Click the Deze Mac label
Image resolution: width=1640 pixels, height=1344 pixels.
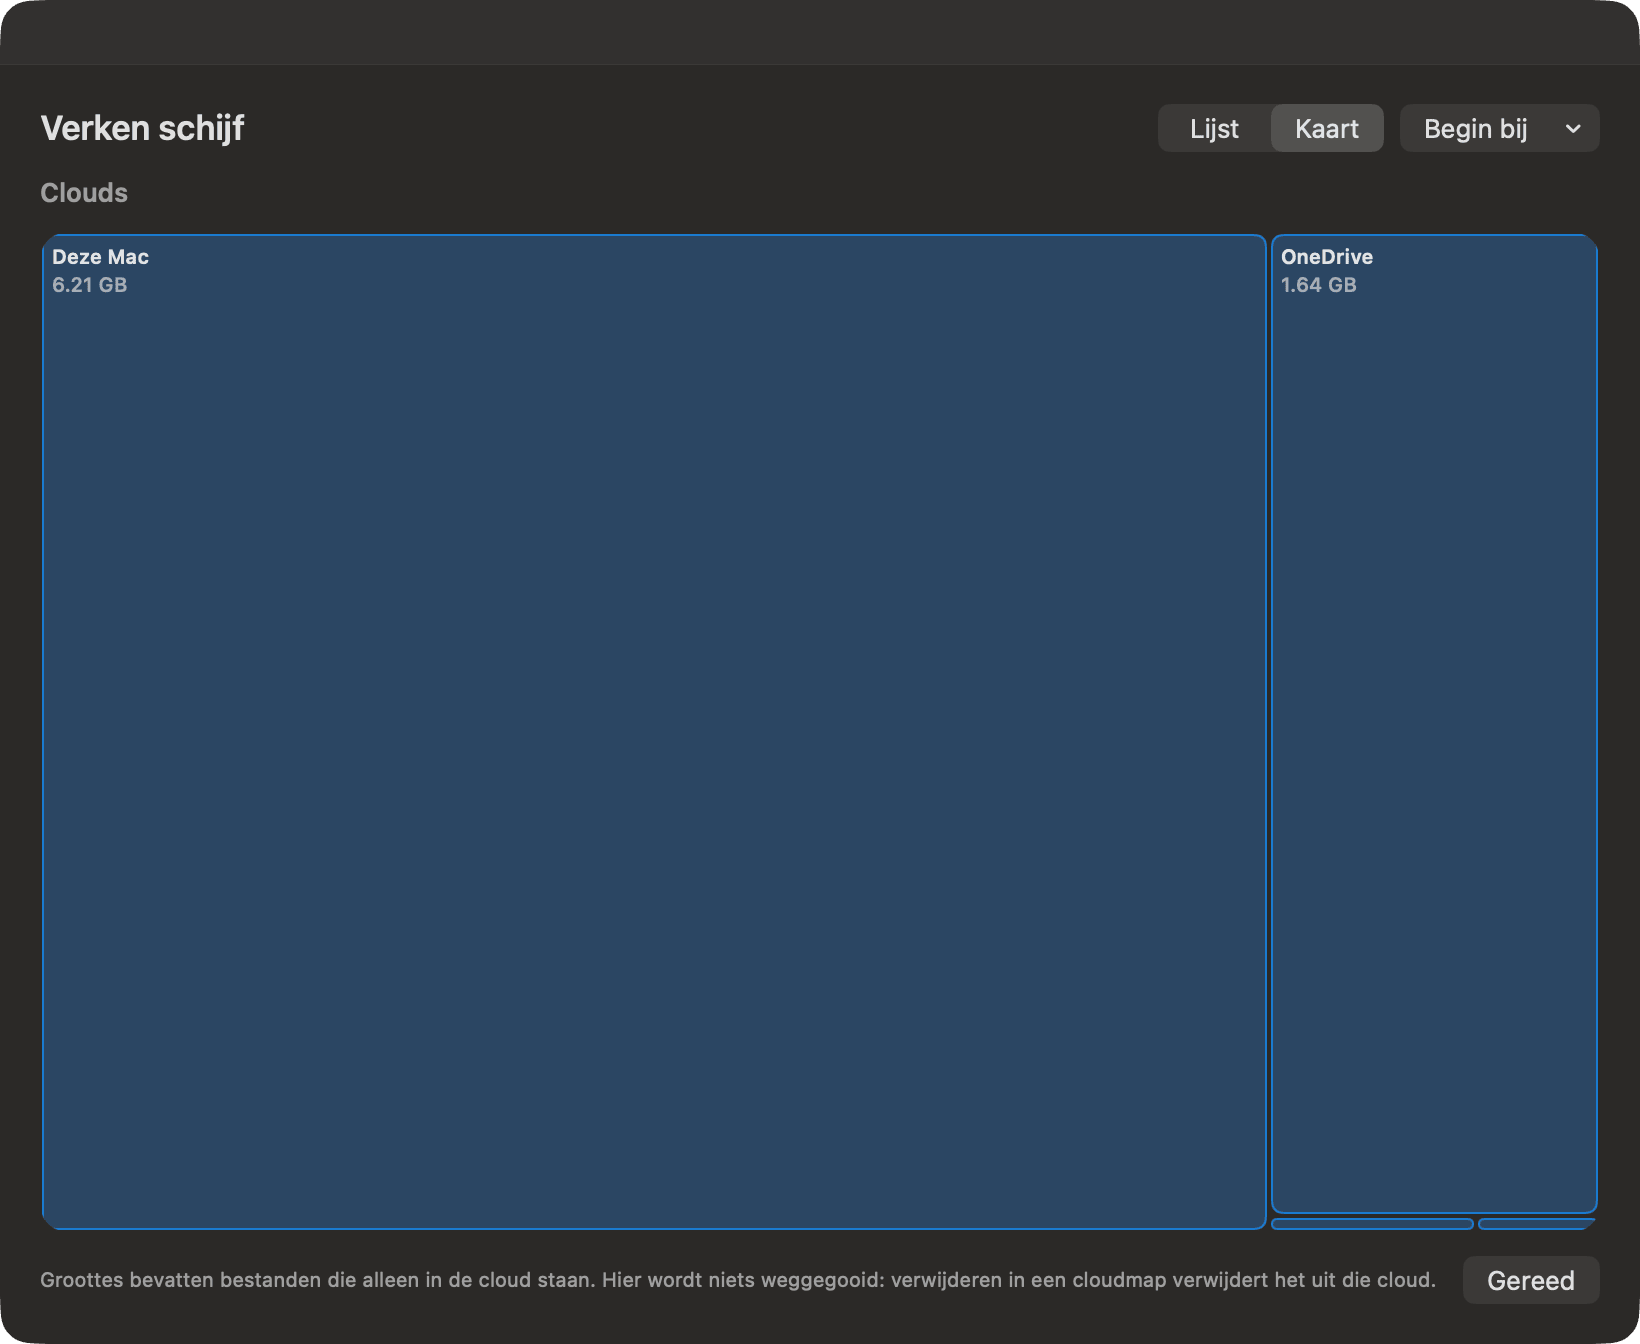100,257
